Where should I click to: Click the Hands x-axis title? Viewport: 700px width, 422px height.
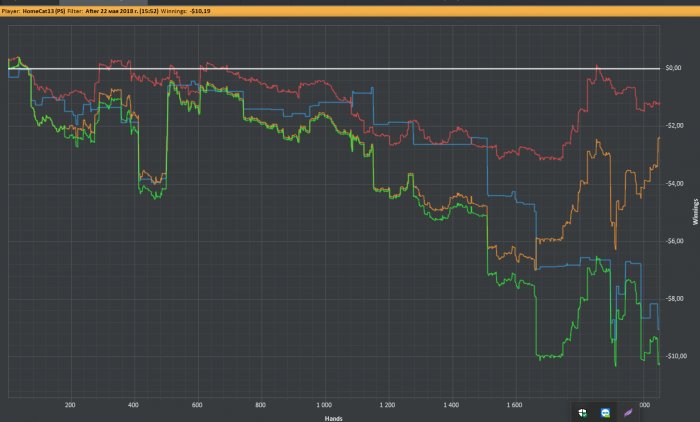click(333, 418)
